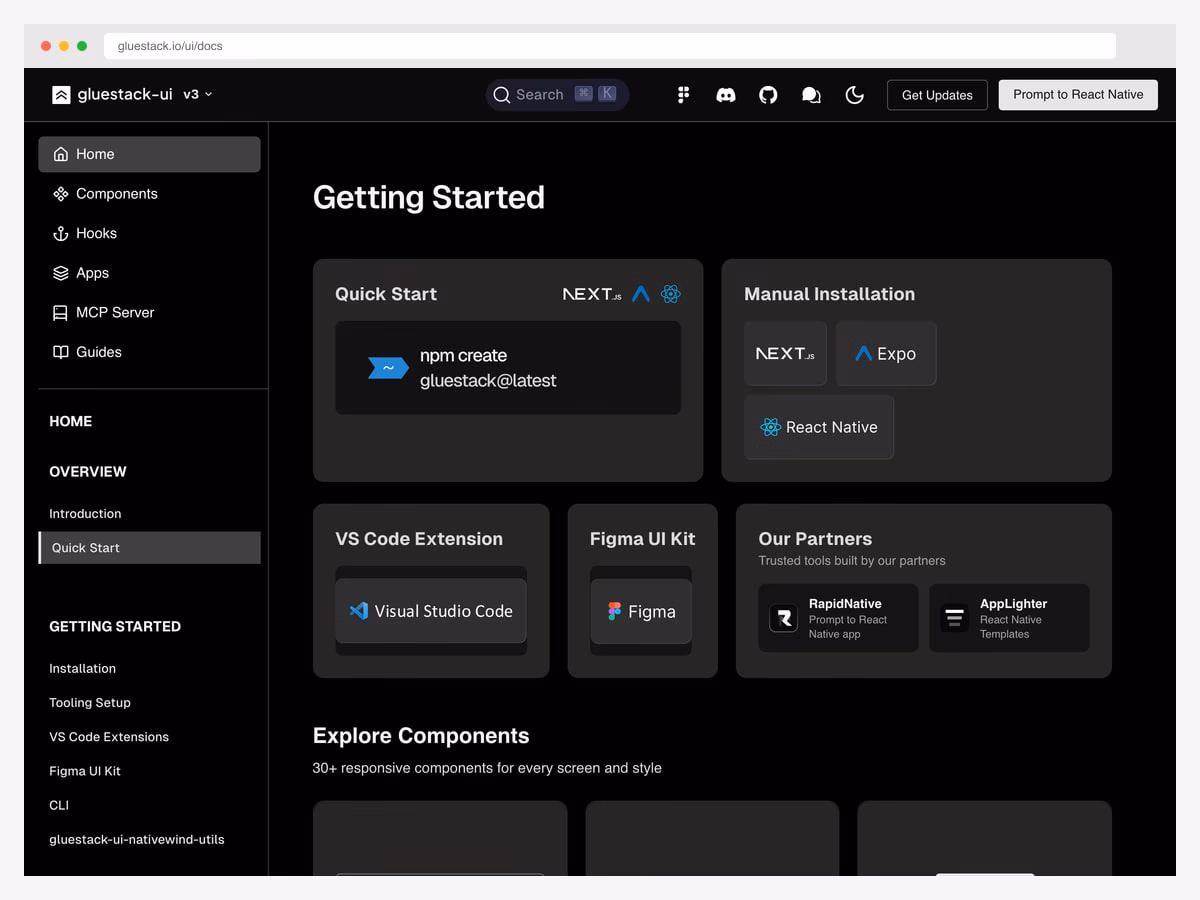Screen dimensions: 1200x900
Task: Click the Hooks anchor icon in sidebar
Action: pyautogui.click(x=60, y=233)
